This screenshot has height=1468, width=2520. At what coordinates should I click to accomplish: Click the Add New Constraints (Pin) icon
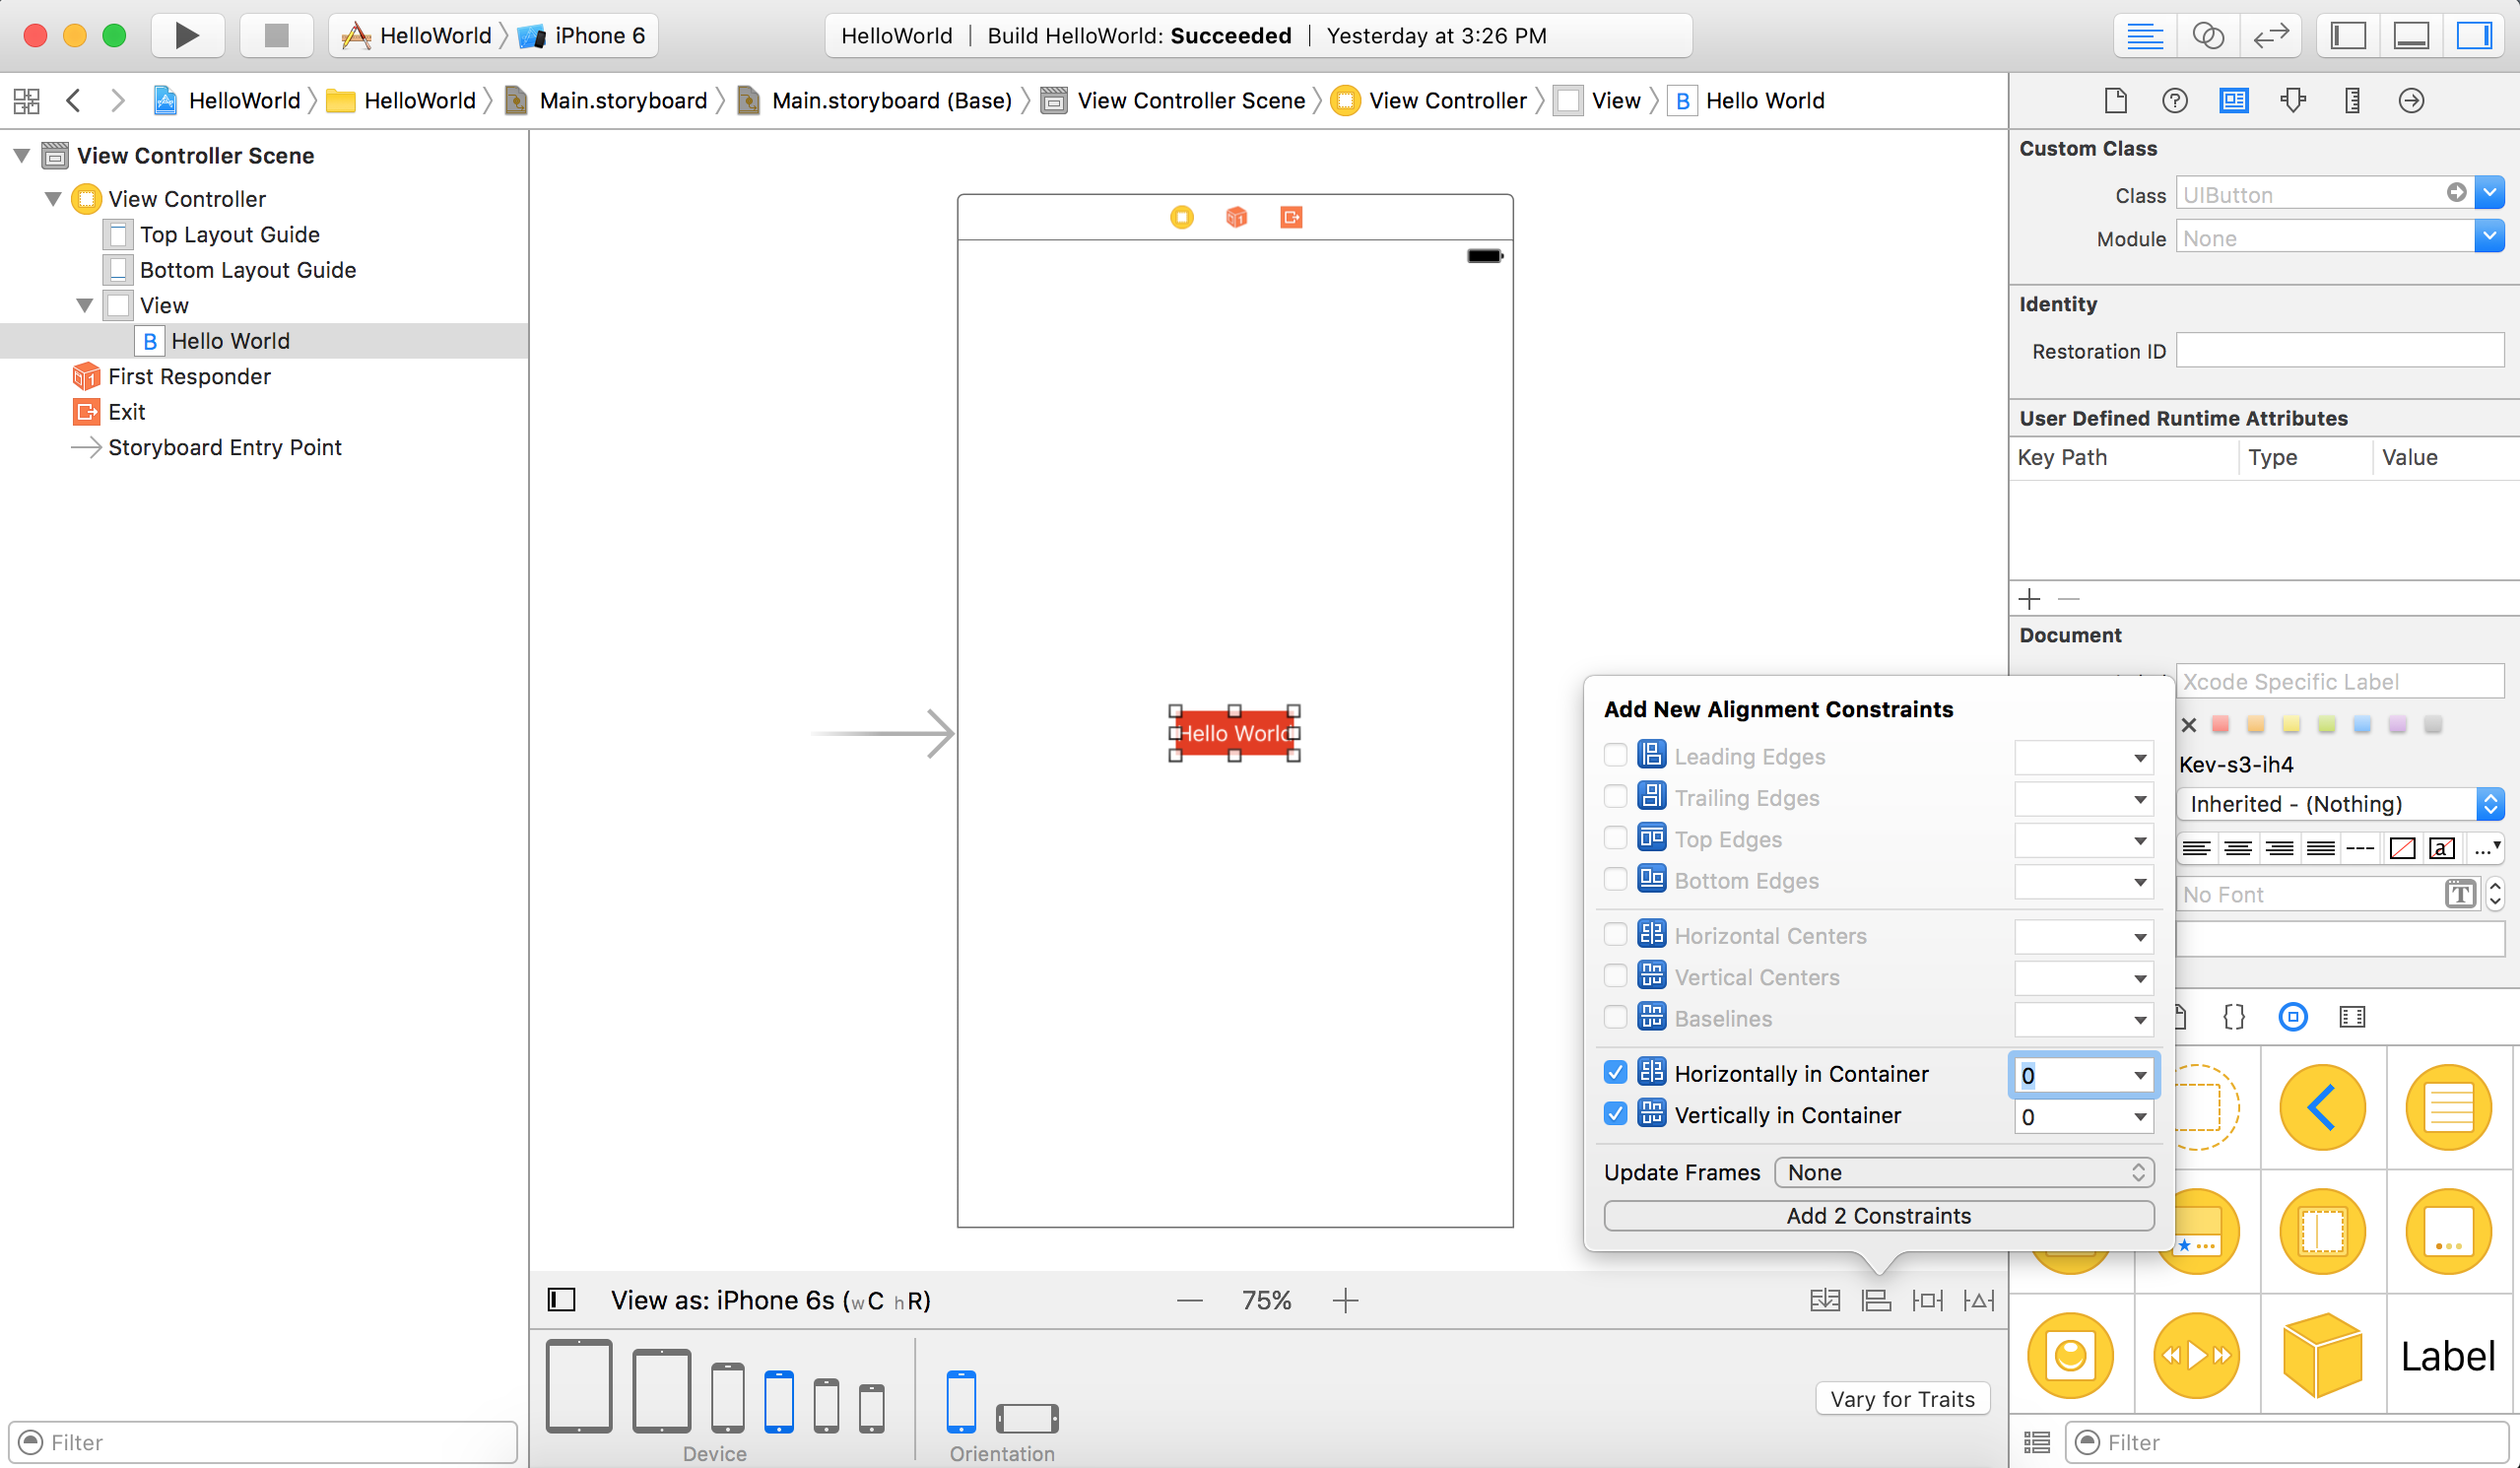click(1927, 1300)
